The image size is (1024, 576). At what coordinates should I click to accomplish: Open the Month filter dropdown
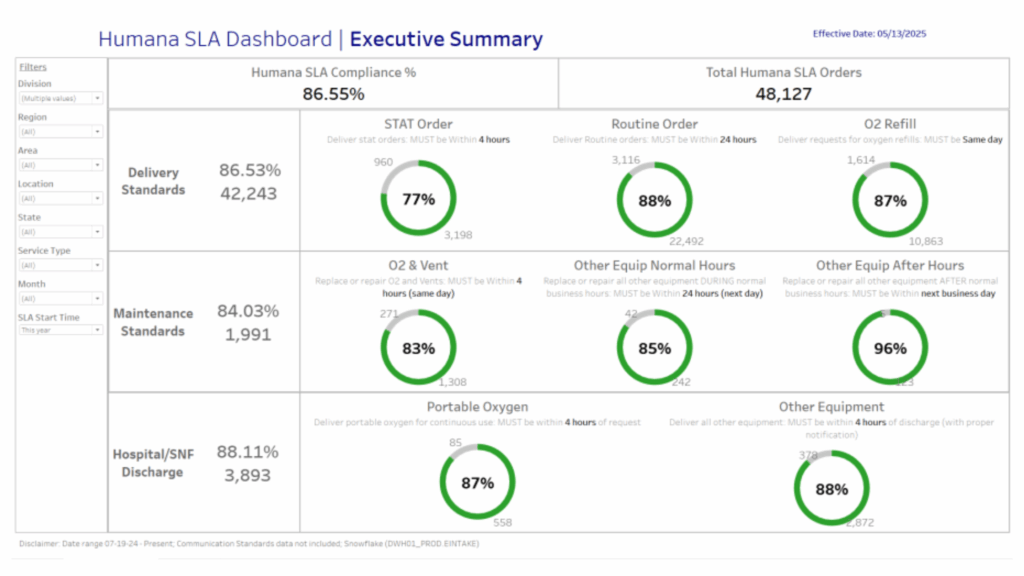[61, 298]
